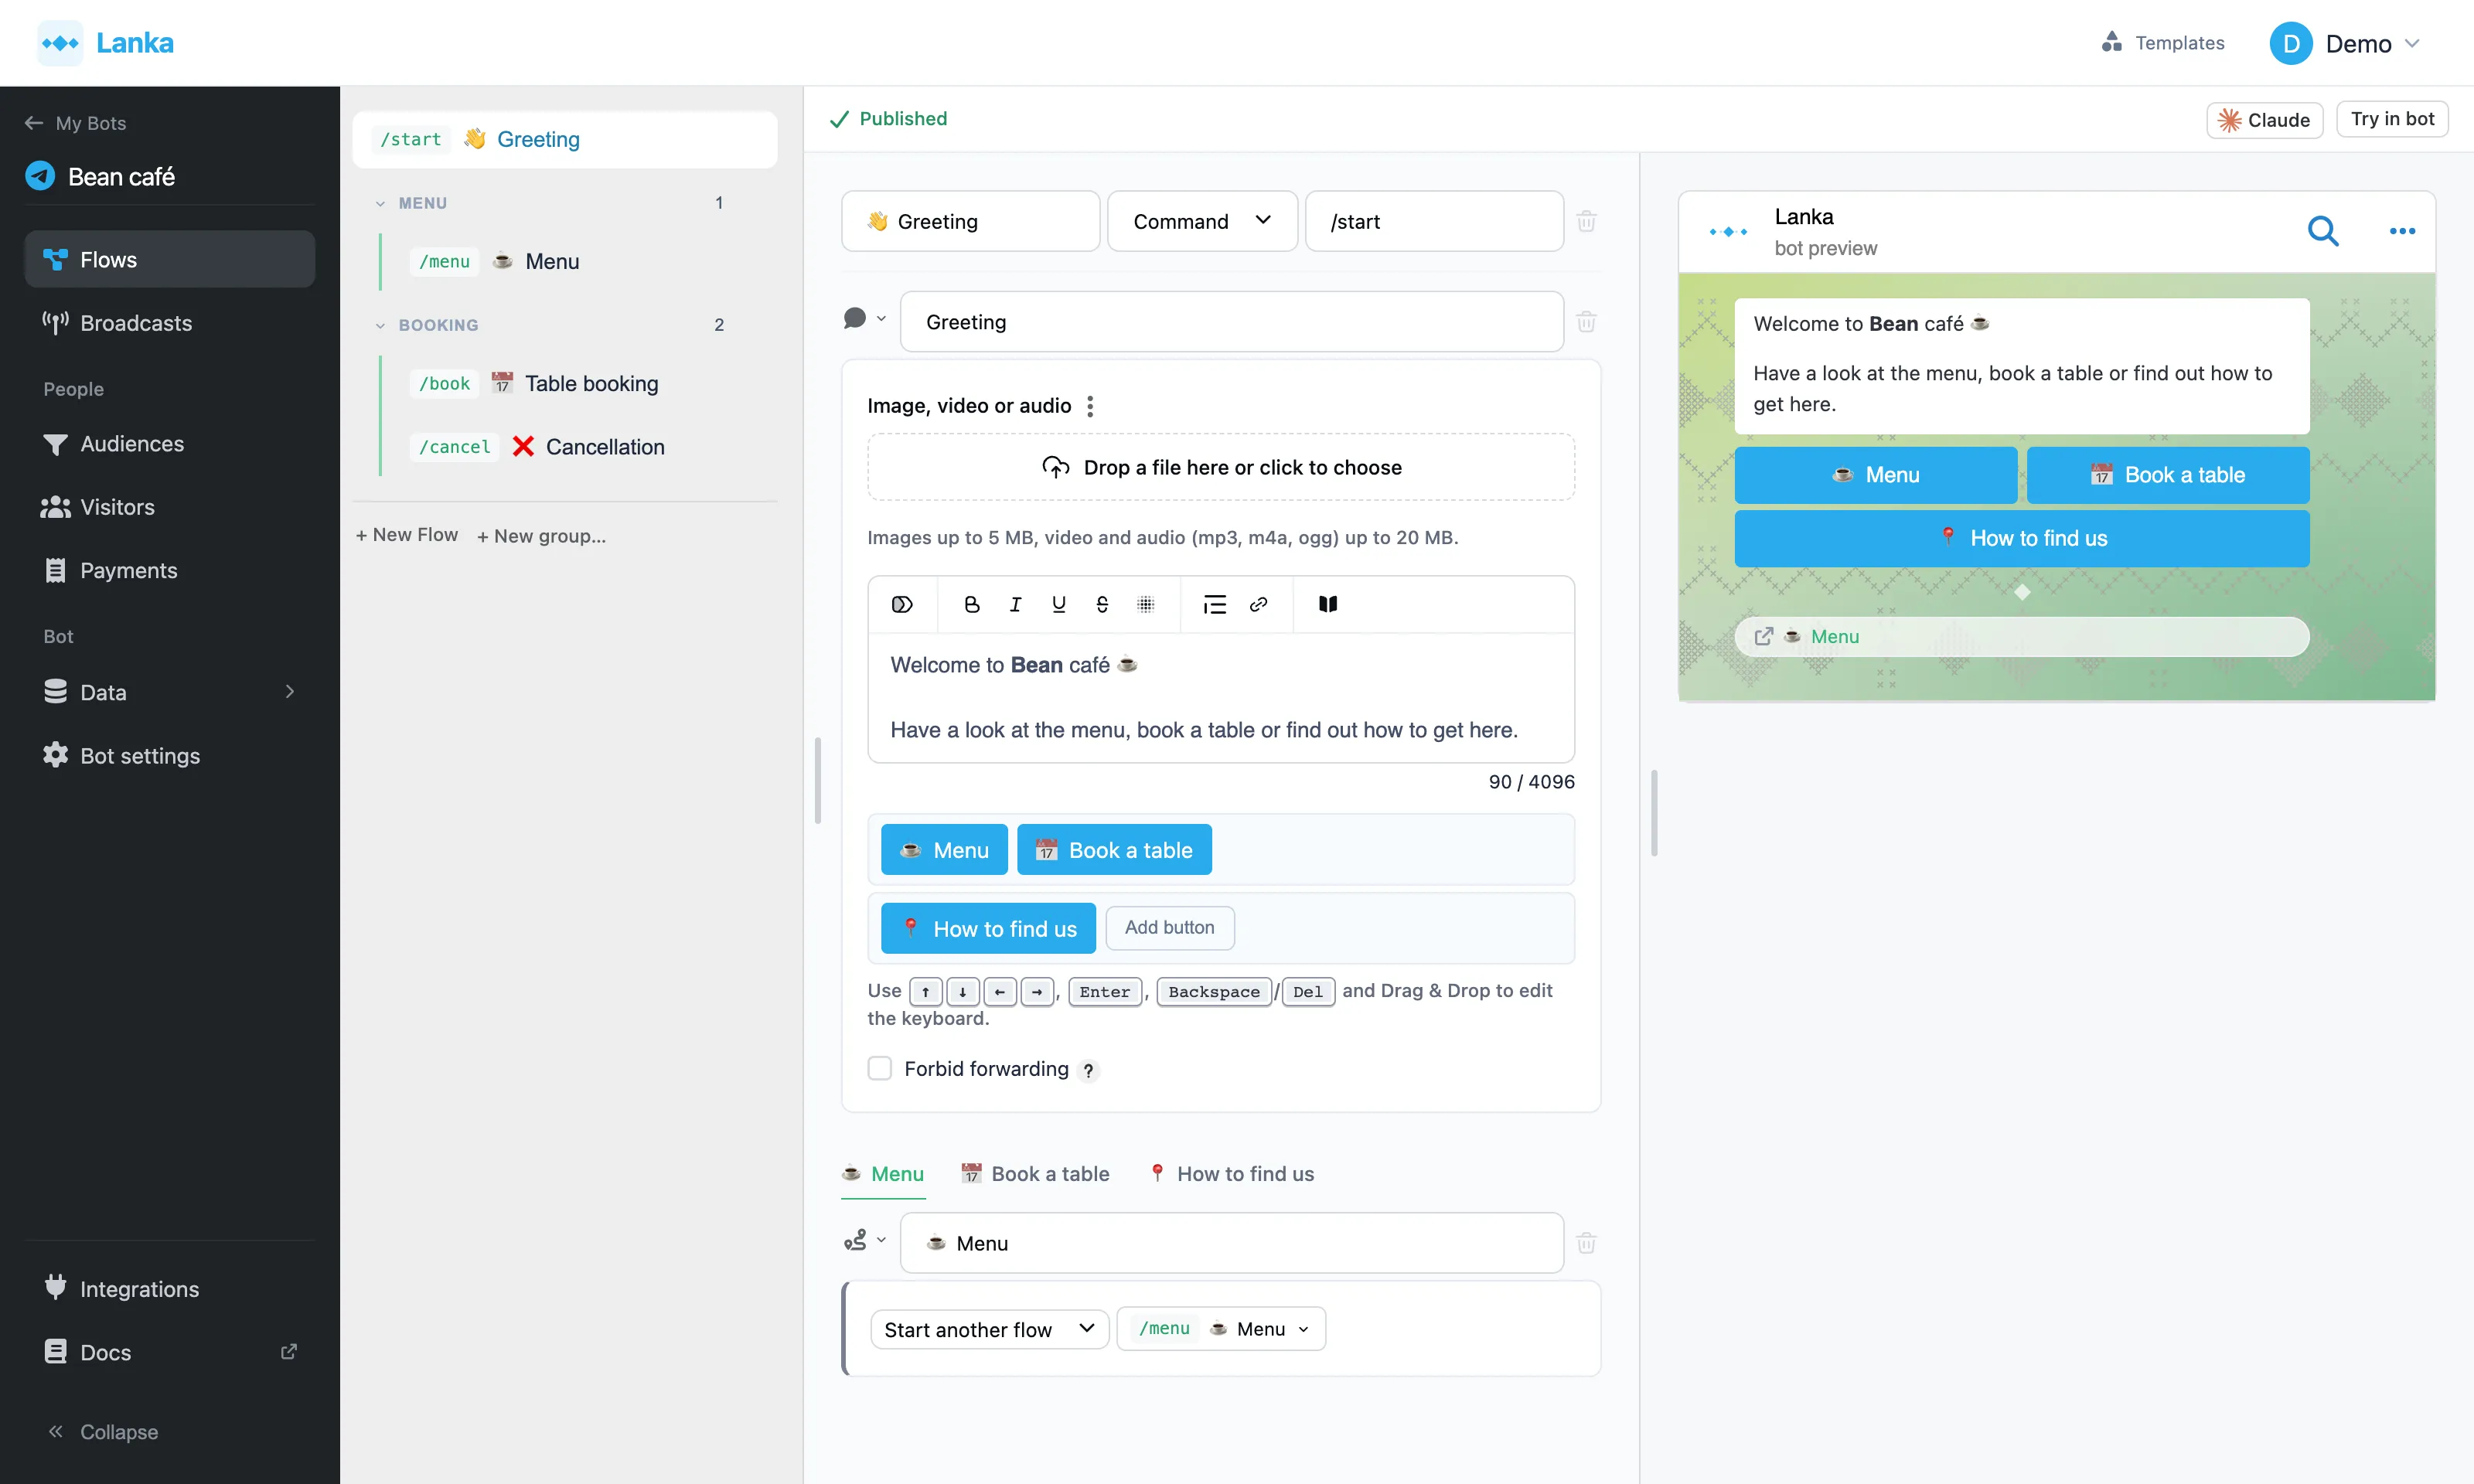Image resolution: width=2474 pixels, height=1484 pixels.
Task: Open the /menu Menu flow selector dropdown
Action: point(1221,1329)
